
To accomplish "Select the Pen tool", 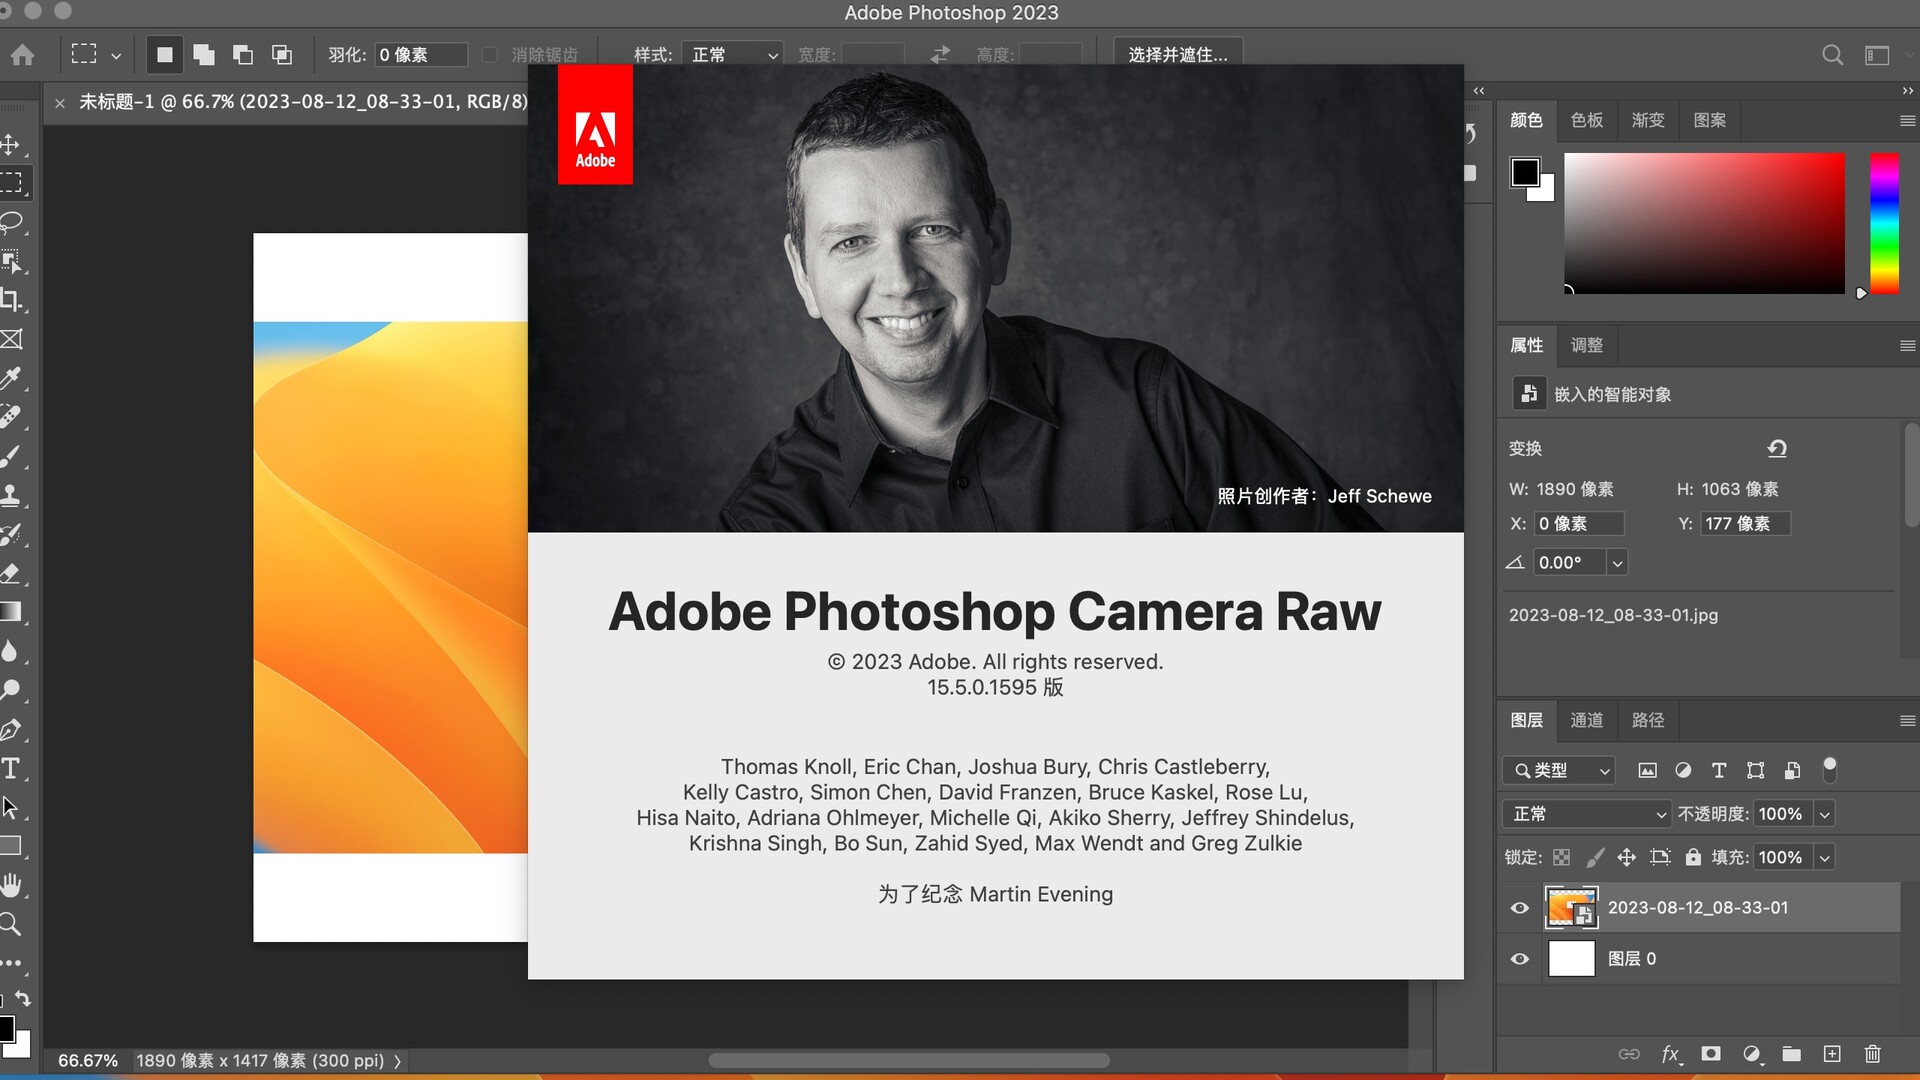I will [x=11, y=729].
